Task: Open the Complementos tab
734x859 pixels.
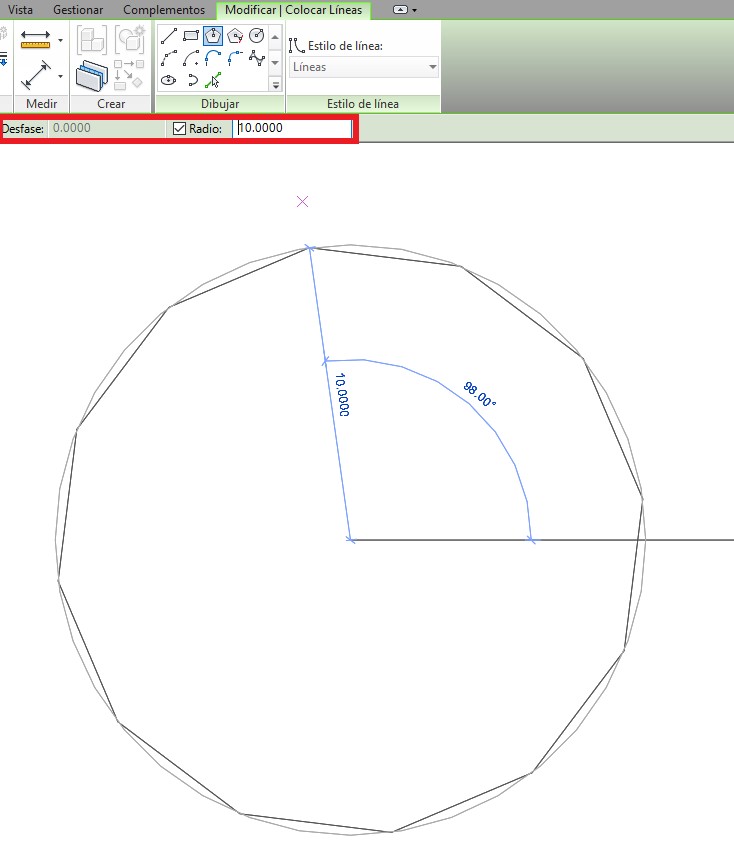Action: pos(164,9)
